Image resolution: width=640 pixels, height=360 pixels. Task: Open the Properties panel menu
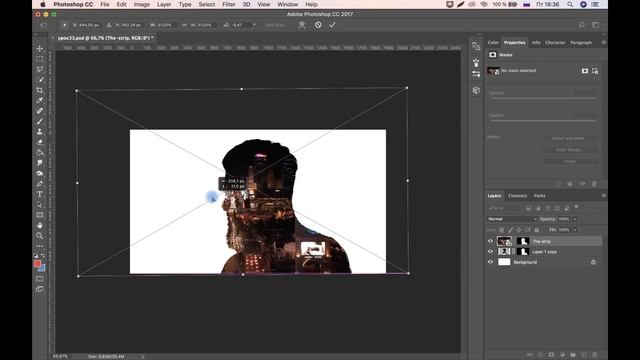click(x=604, y=42)
